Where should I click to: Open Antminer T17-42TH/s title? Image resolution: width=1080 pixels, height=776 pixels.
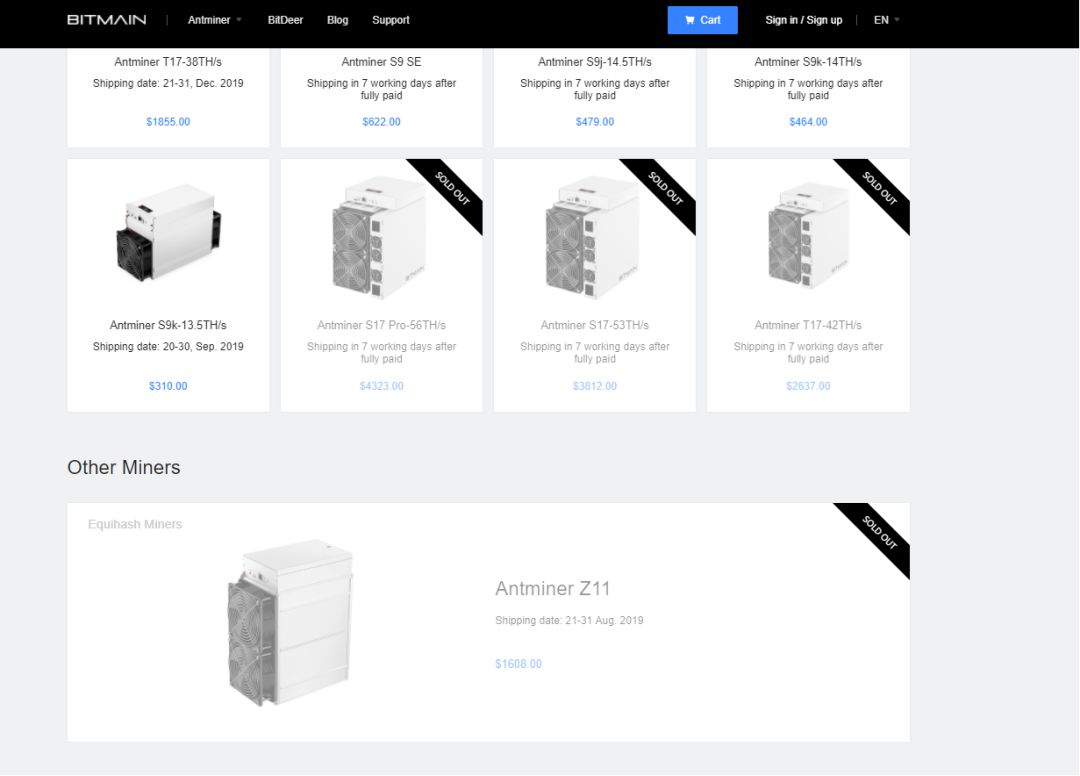pos(808,325)
